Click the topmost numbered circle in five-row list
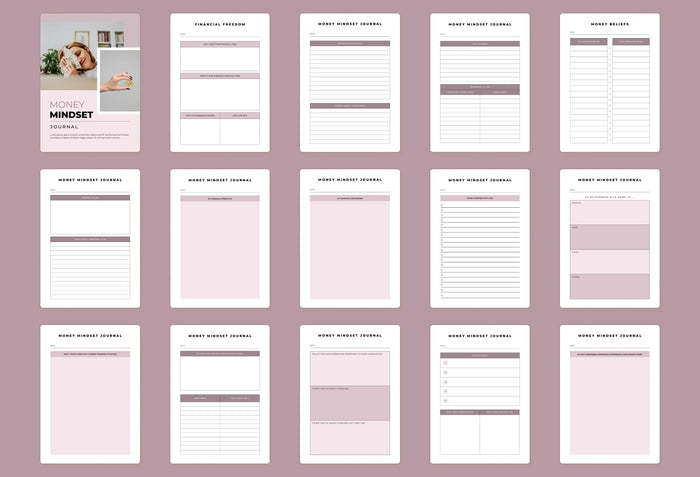The image size is (700, 477). click(x=445, y=363)
